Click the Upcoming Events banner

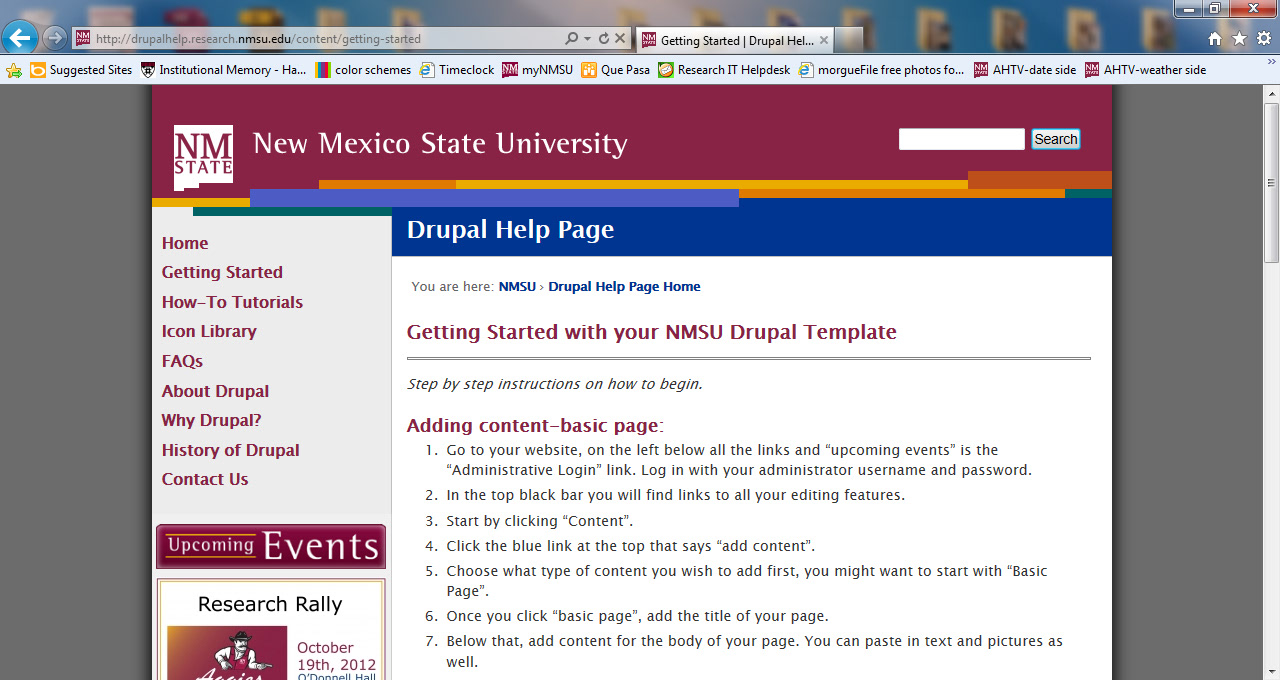tap(271, 547)
